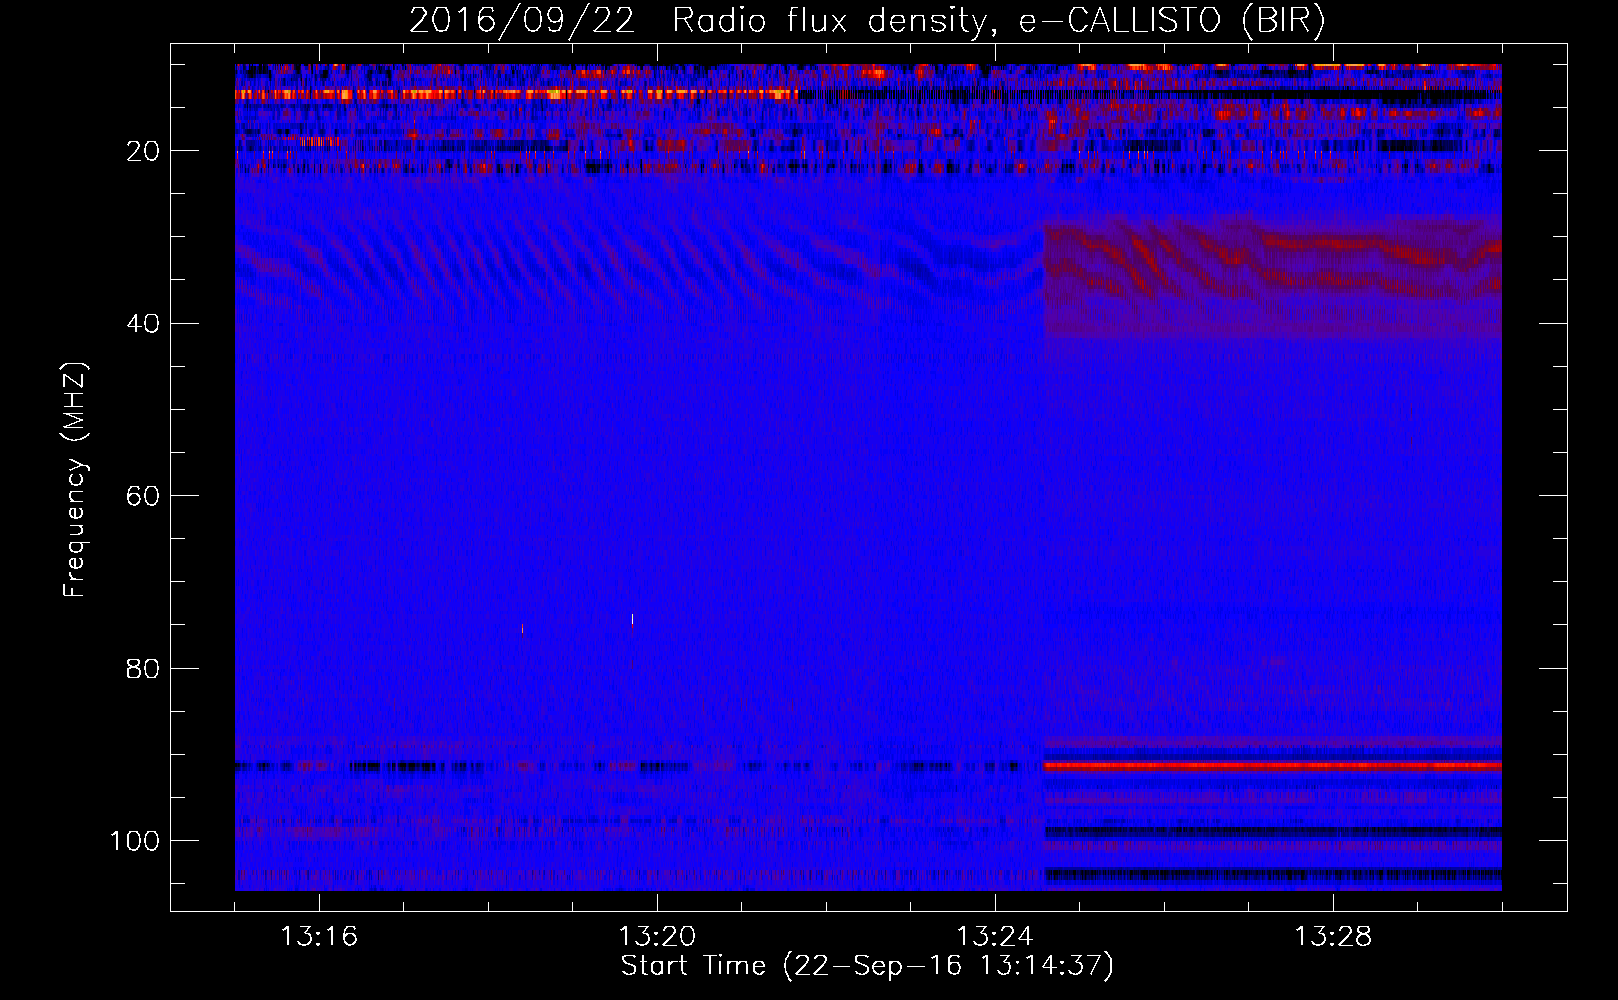Click the 80 MHz frequency tick label
The width and height of the screenshot is (1618, 1000).
click(x=143, y=668)
